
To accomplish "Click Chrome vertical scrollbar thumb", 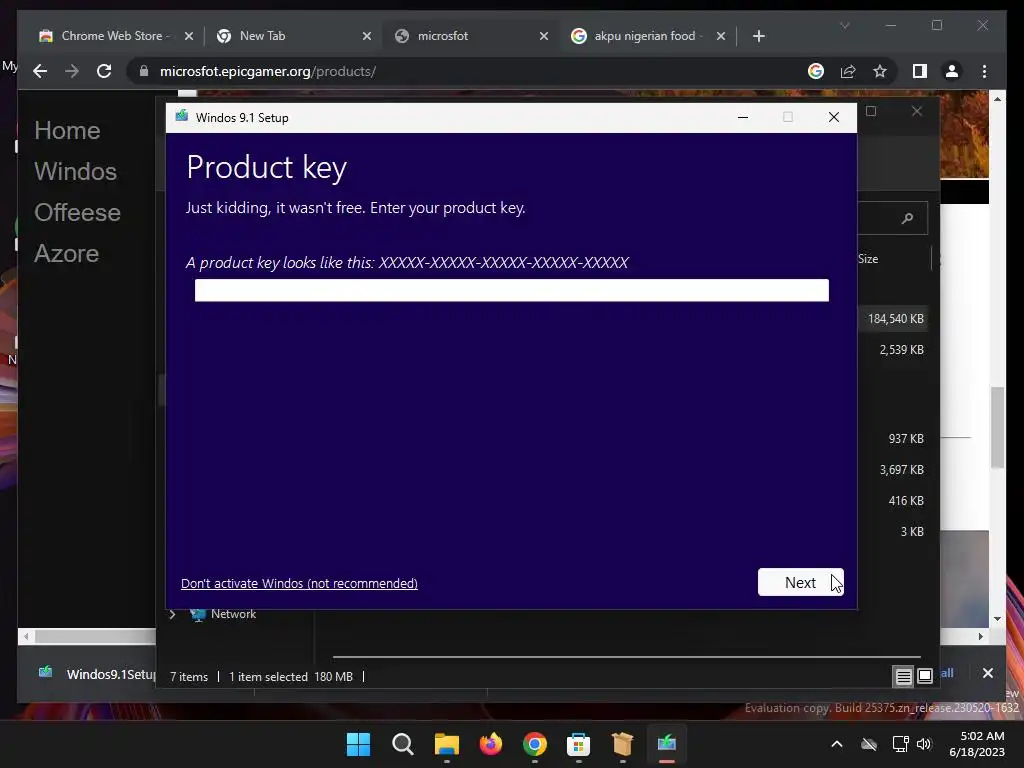I will 997,427.
